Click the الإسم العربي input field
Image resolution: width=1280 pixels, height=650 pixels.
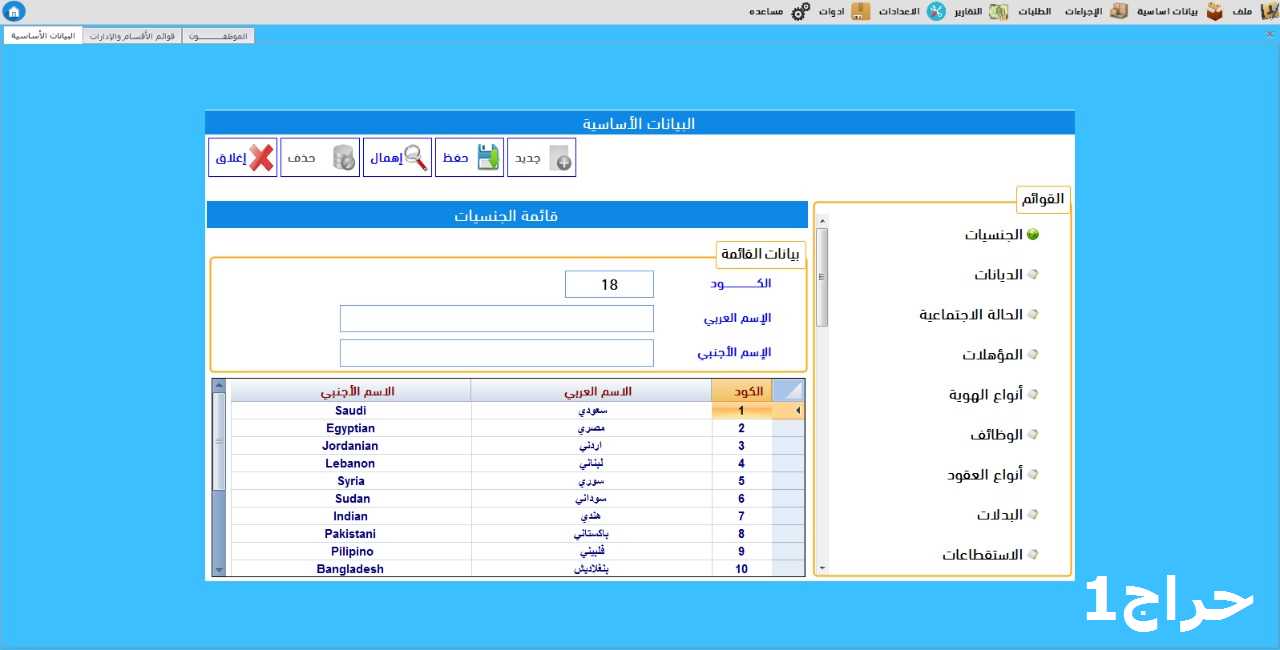tap(497, 319)
